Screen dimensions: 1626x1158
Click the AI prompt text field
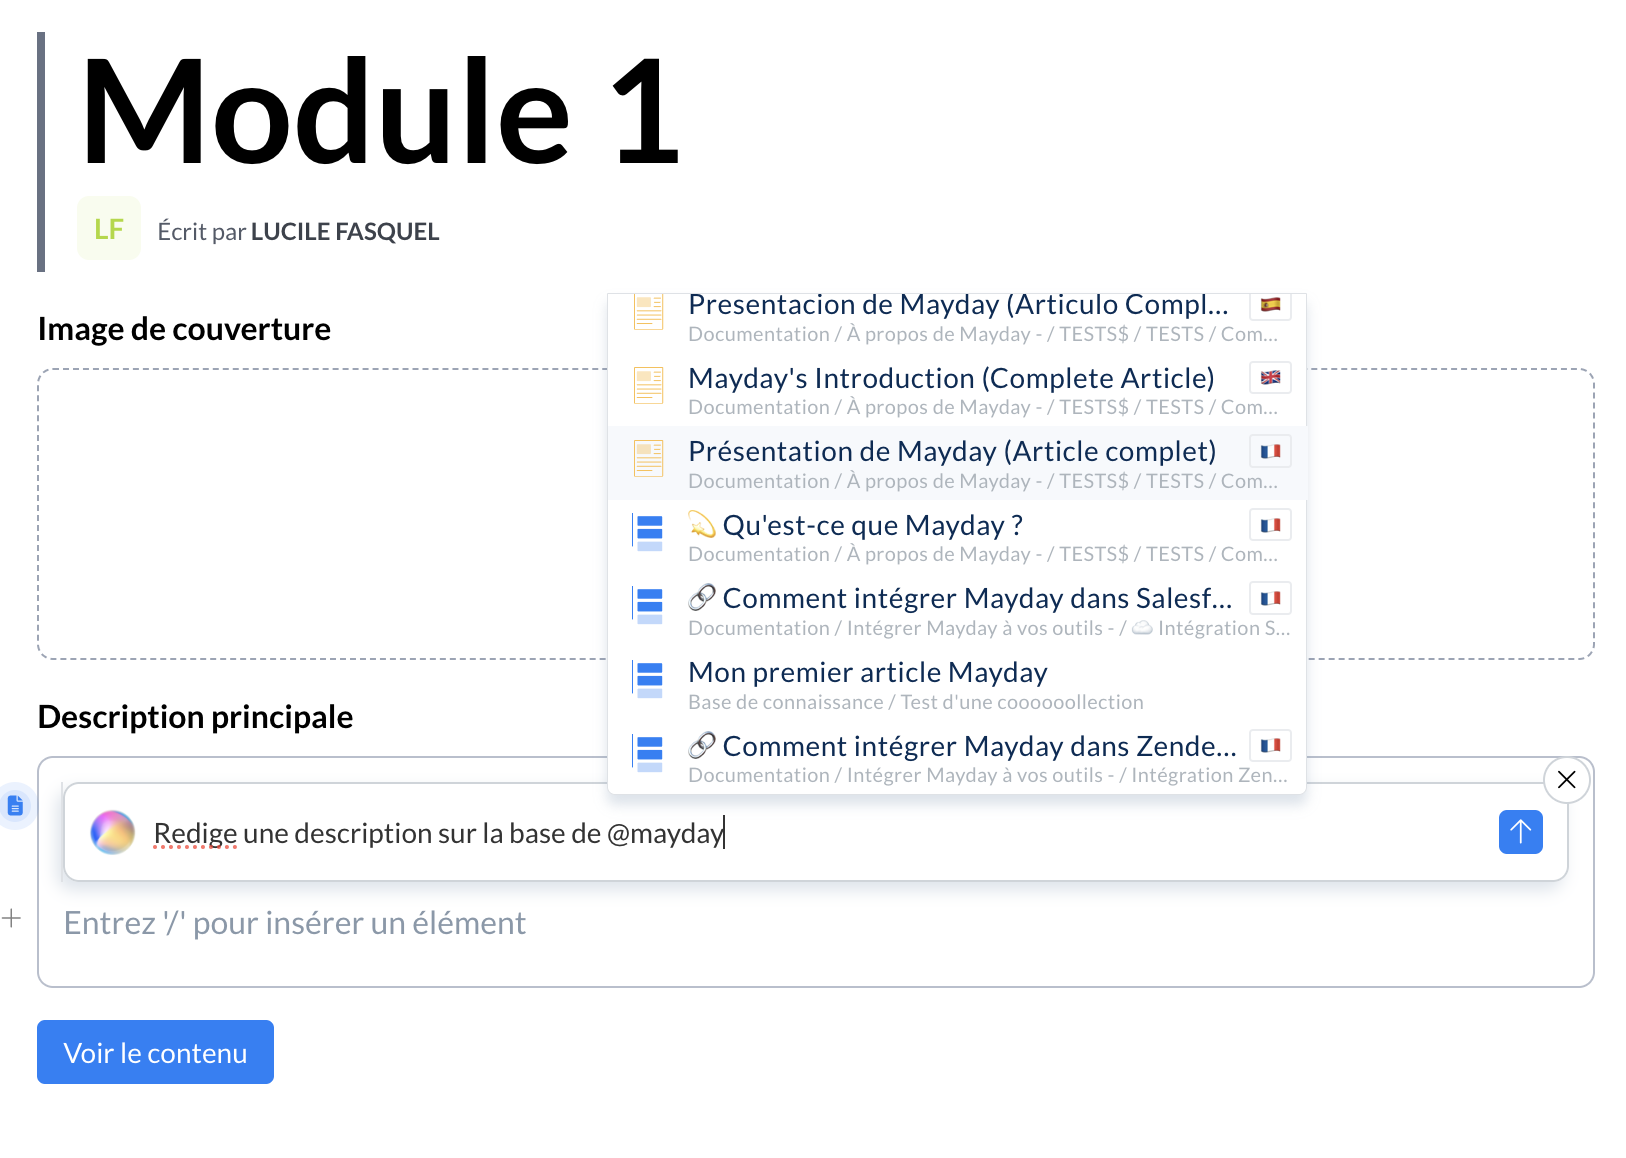tap(800, 833)
